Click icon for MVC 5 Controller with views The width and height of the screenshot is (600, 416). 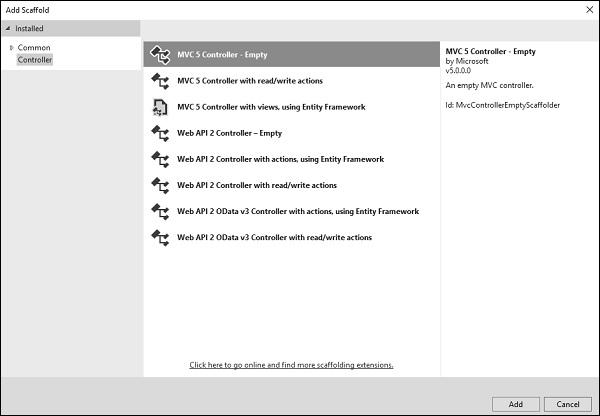coord(159,106)
